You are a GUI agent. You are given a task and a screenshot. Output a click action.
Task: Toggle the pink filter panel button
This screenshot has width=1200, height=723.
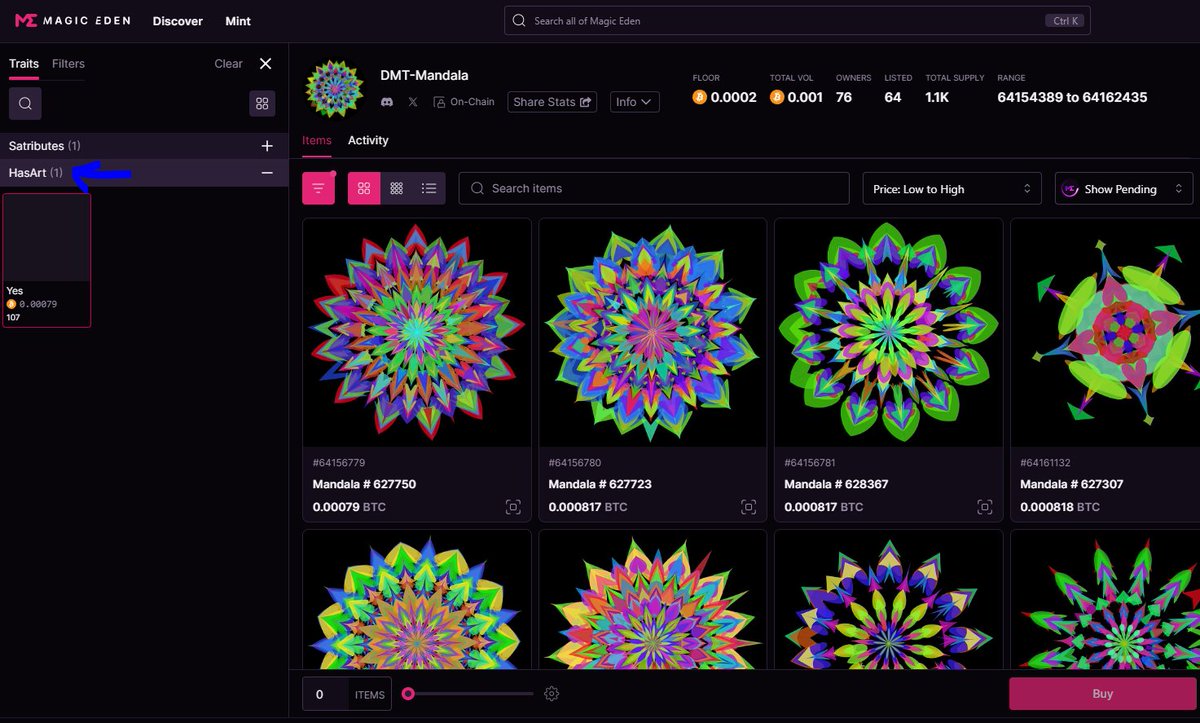tap(319, 188)
